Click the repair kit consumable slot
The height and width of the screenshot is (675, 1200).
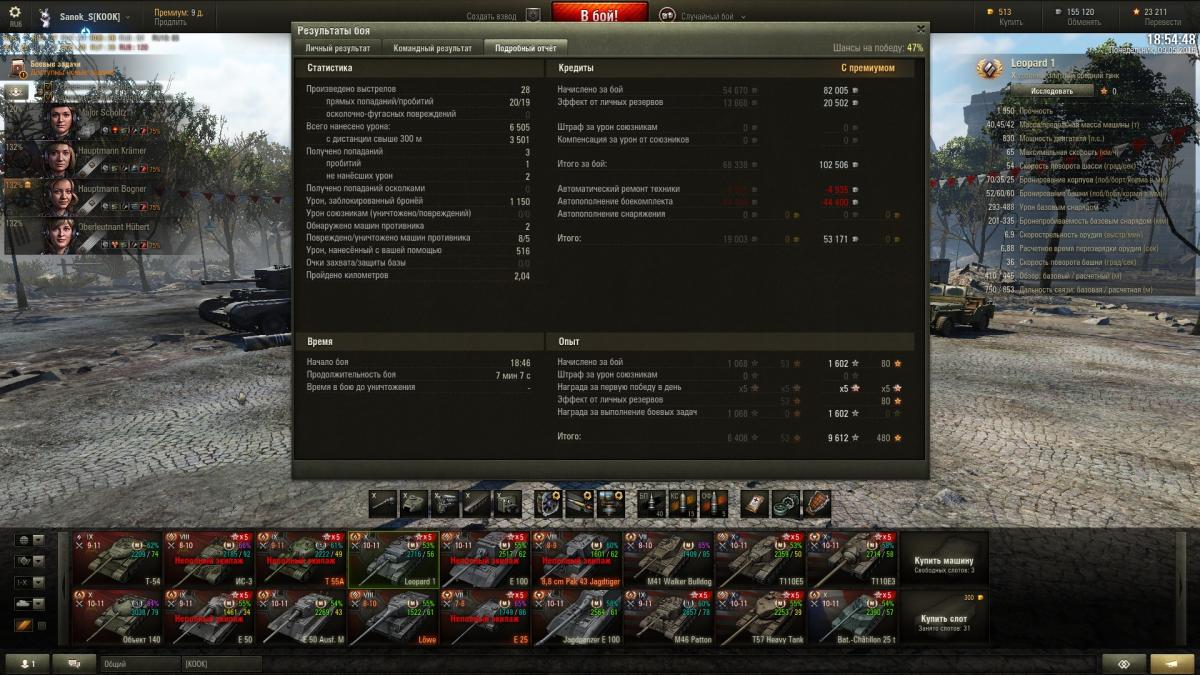click(x=786, y=504)
